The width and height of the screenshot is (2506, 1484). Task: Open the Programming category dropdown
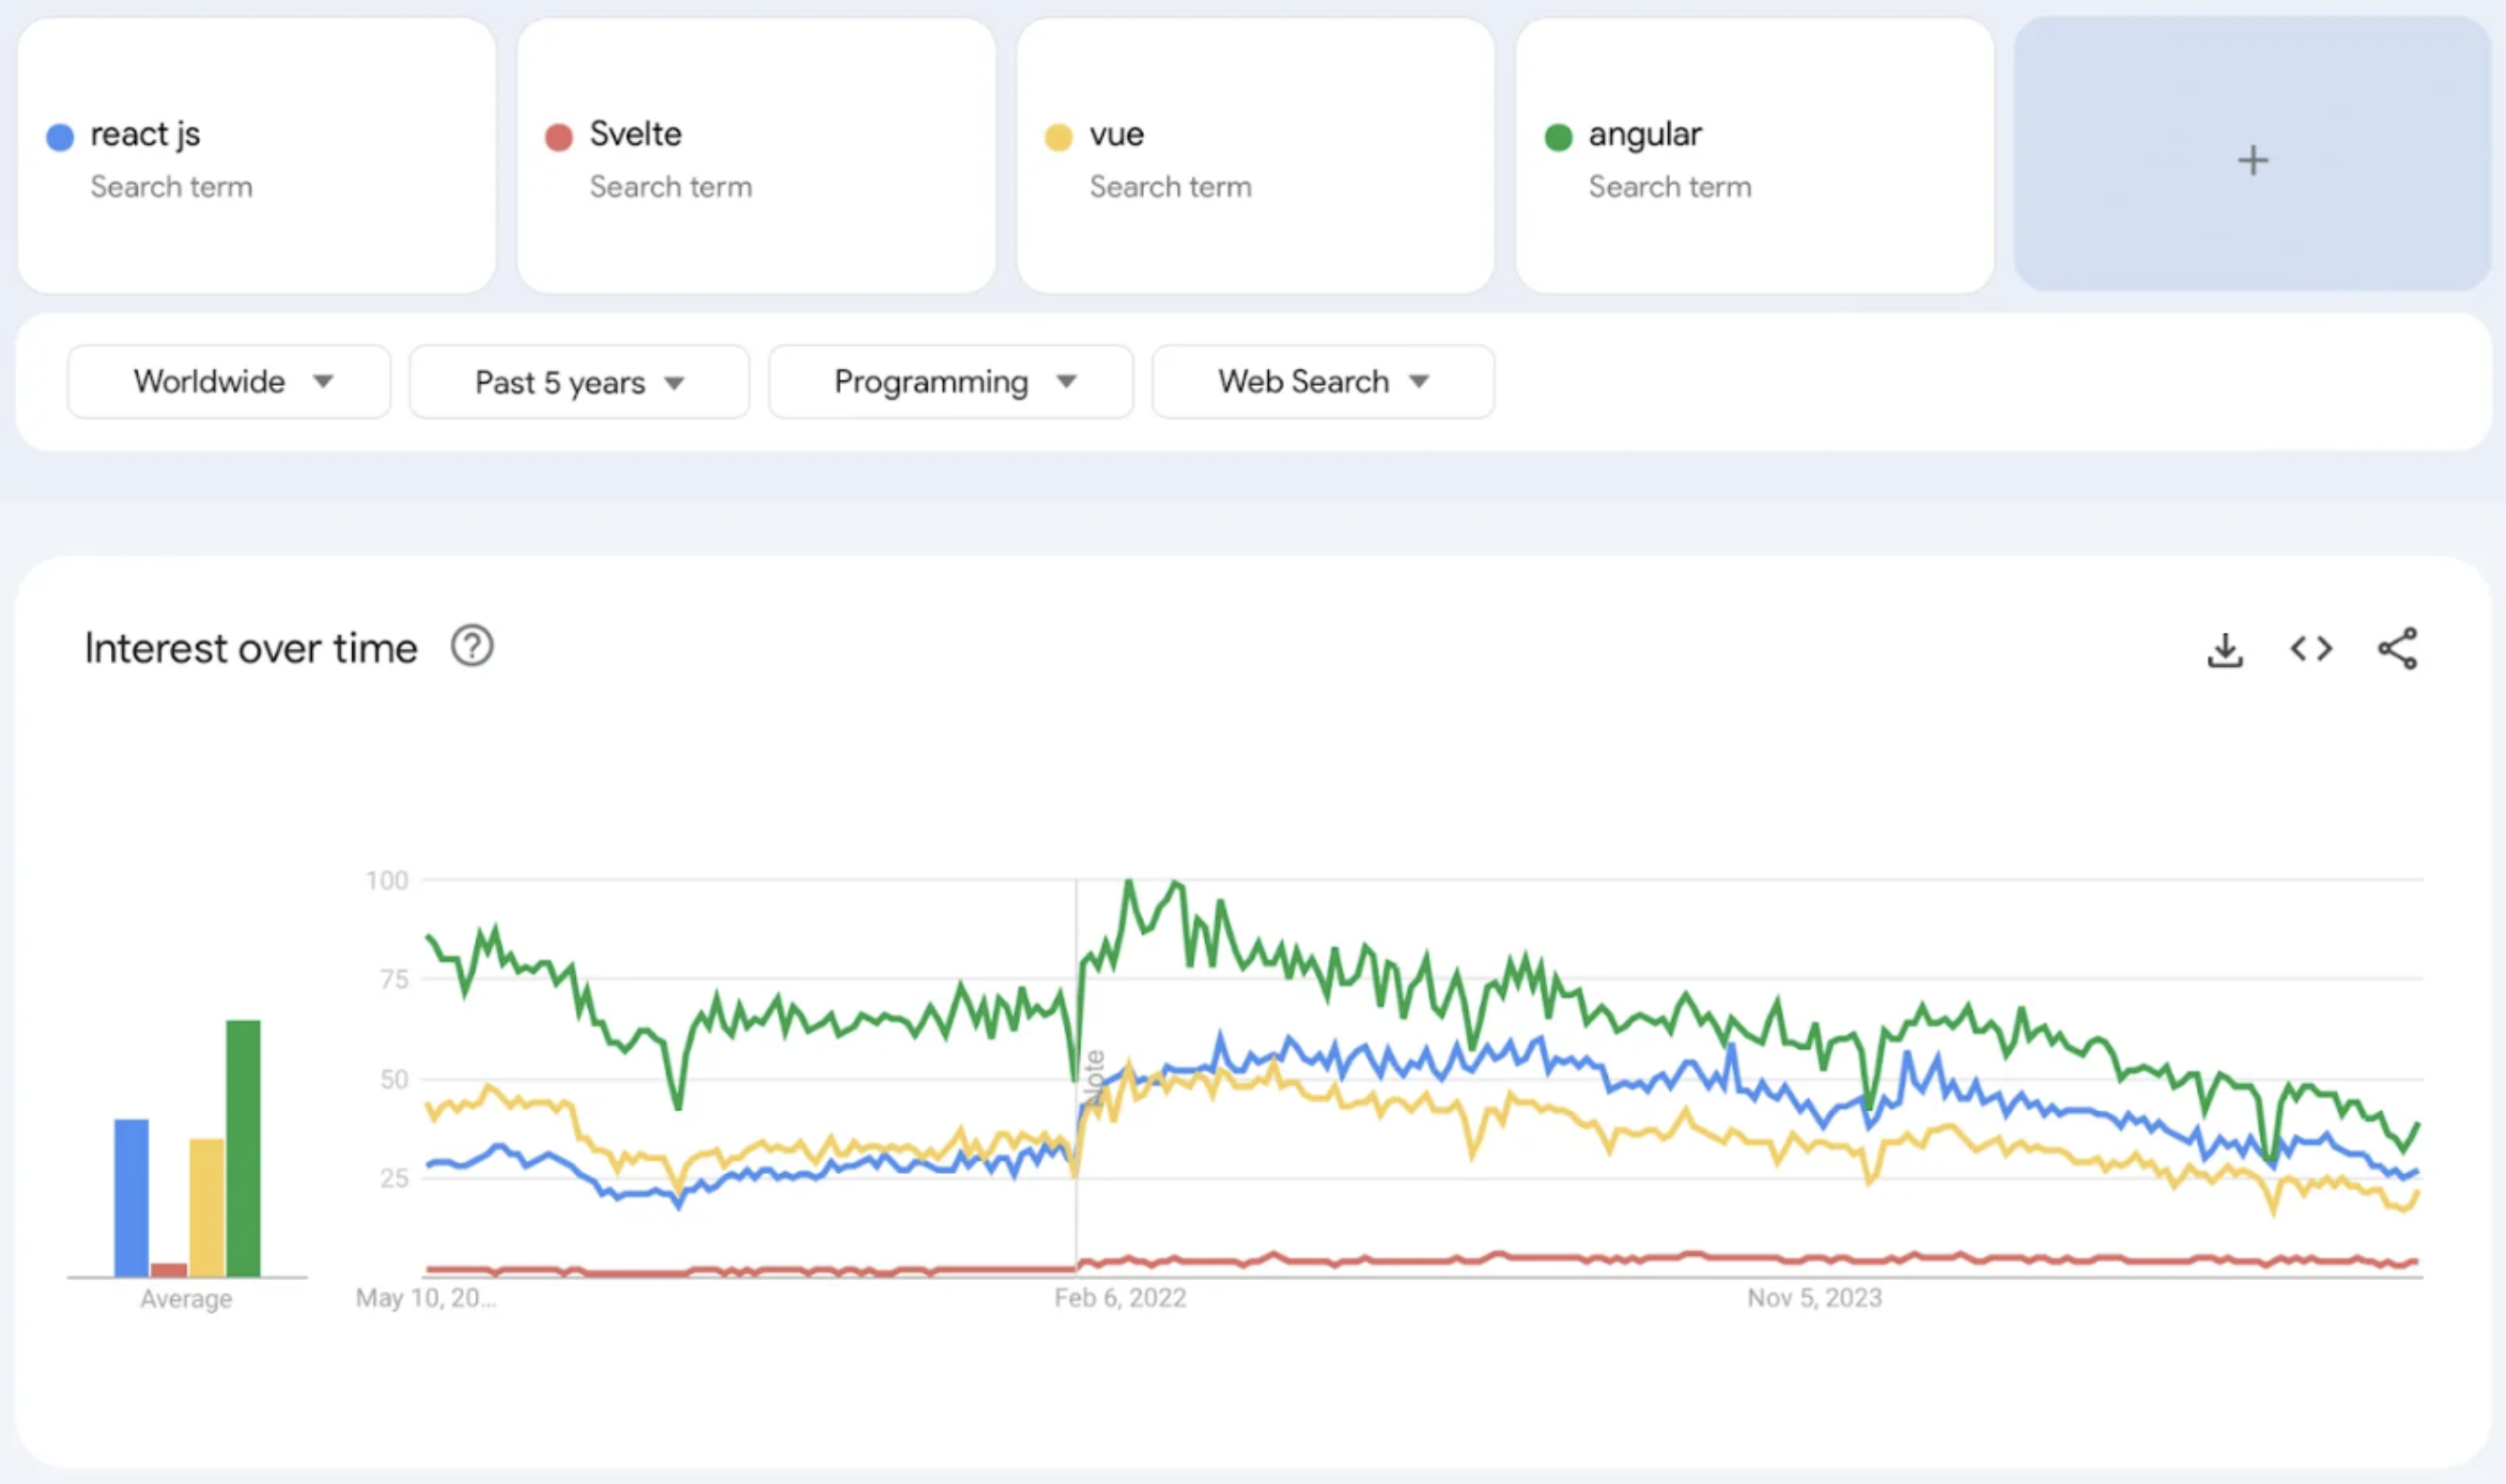(x=951, y=382)
